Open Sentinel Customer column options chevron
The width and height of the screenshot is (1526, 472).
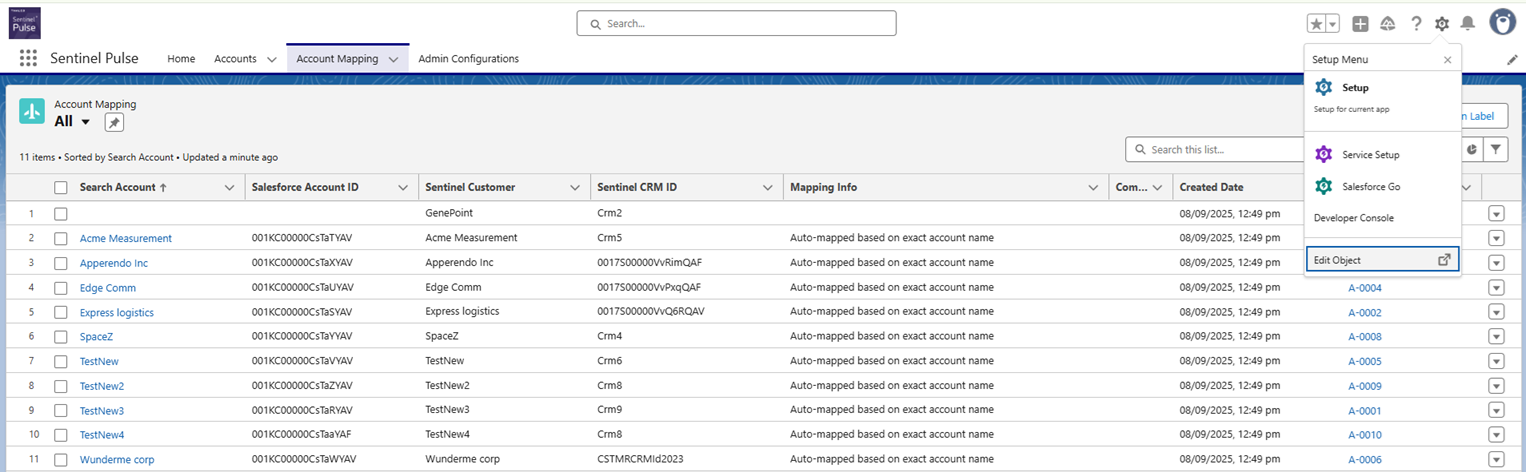(575, 188)
